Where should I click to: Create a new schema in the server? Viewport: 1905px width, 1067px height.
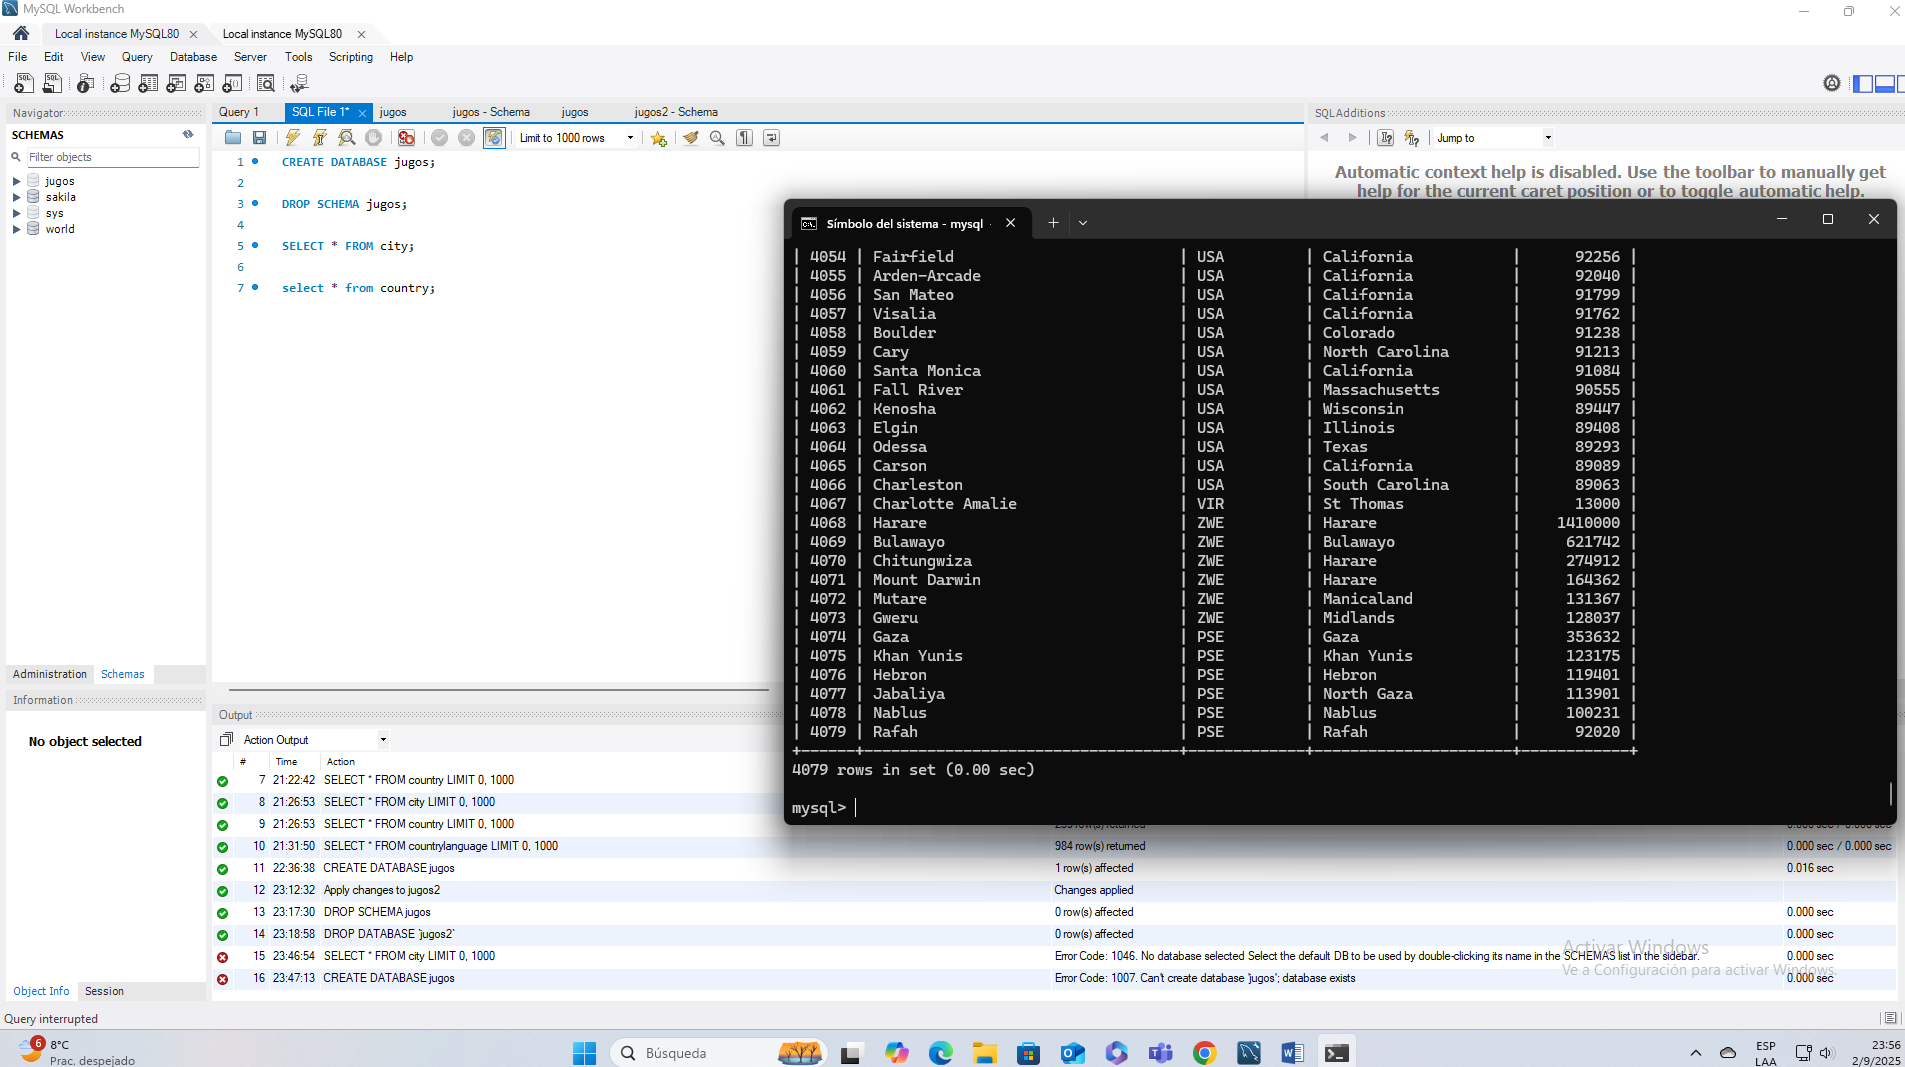(x=120, y=84)
